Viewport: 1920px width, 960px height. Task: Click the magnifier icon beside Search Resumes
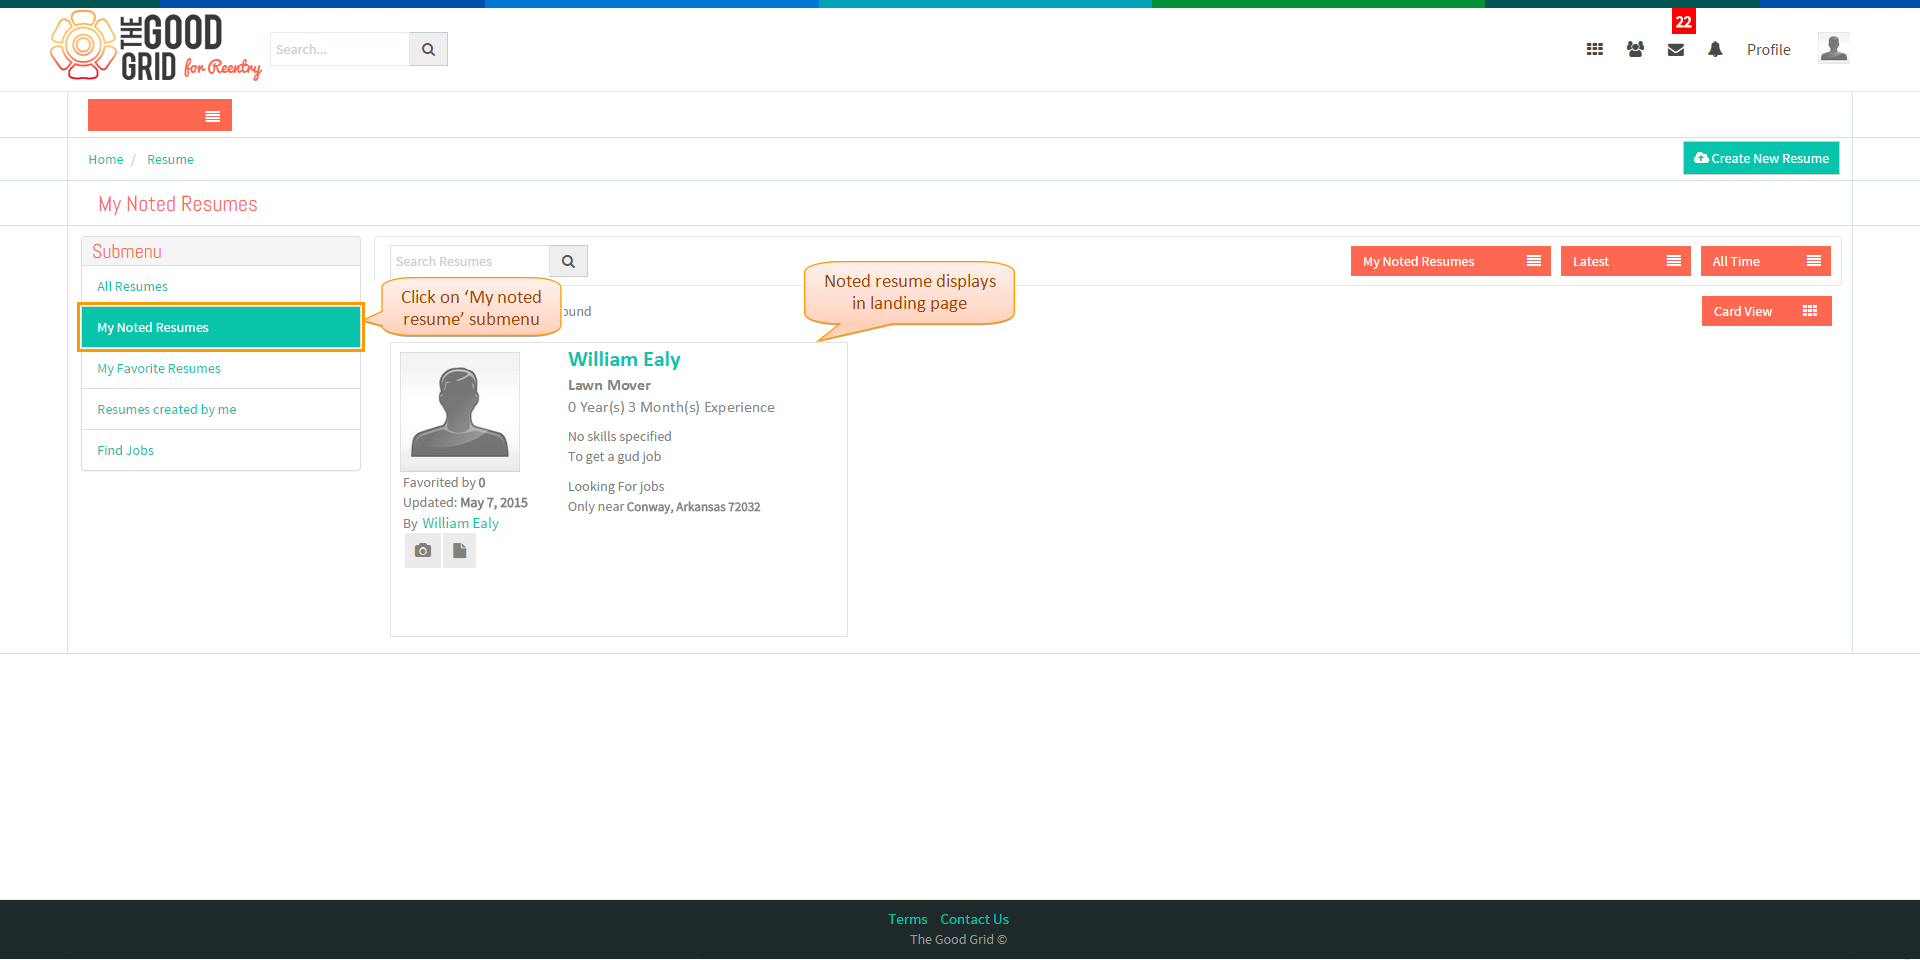tap(568, 261)
